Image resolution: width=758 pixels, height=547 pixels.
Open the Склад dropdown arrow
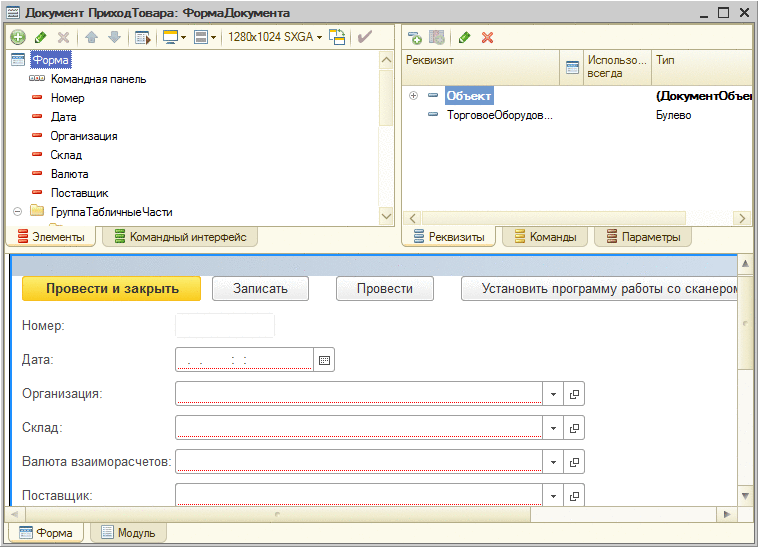pyautogui.click(x=553, y=428)
